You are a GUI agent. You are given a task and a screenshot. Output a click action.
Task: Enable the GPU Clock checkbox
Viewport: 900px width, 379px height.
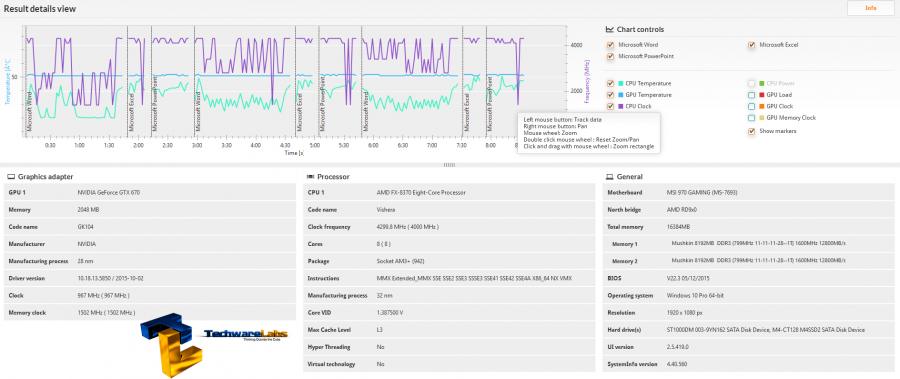coord(751,106)
